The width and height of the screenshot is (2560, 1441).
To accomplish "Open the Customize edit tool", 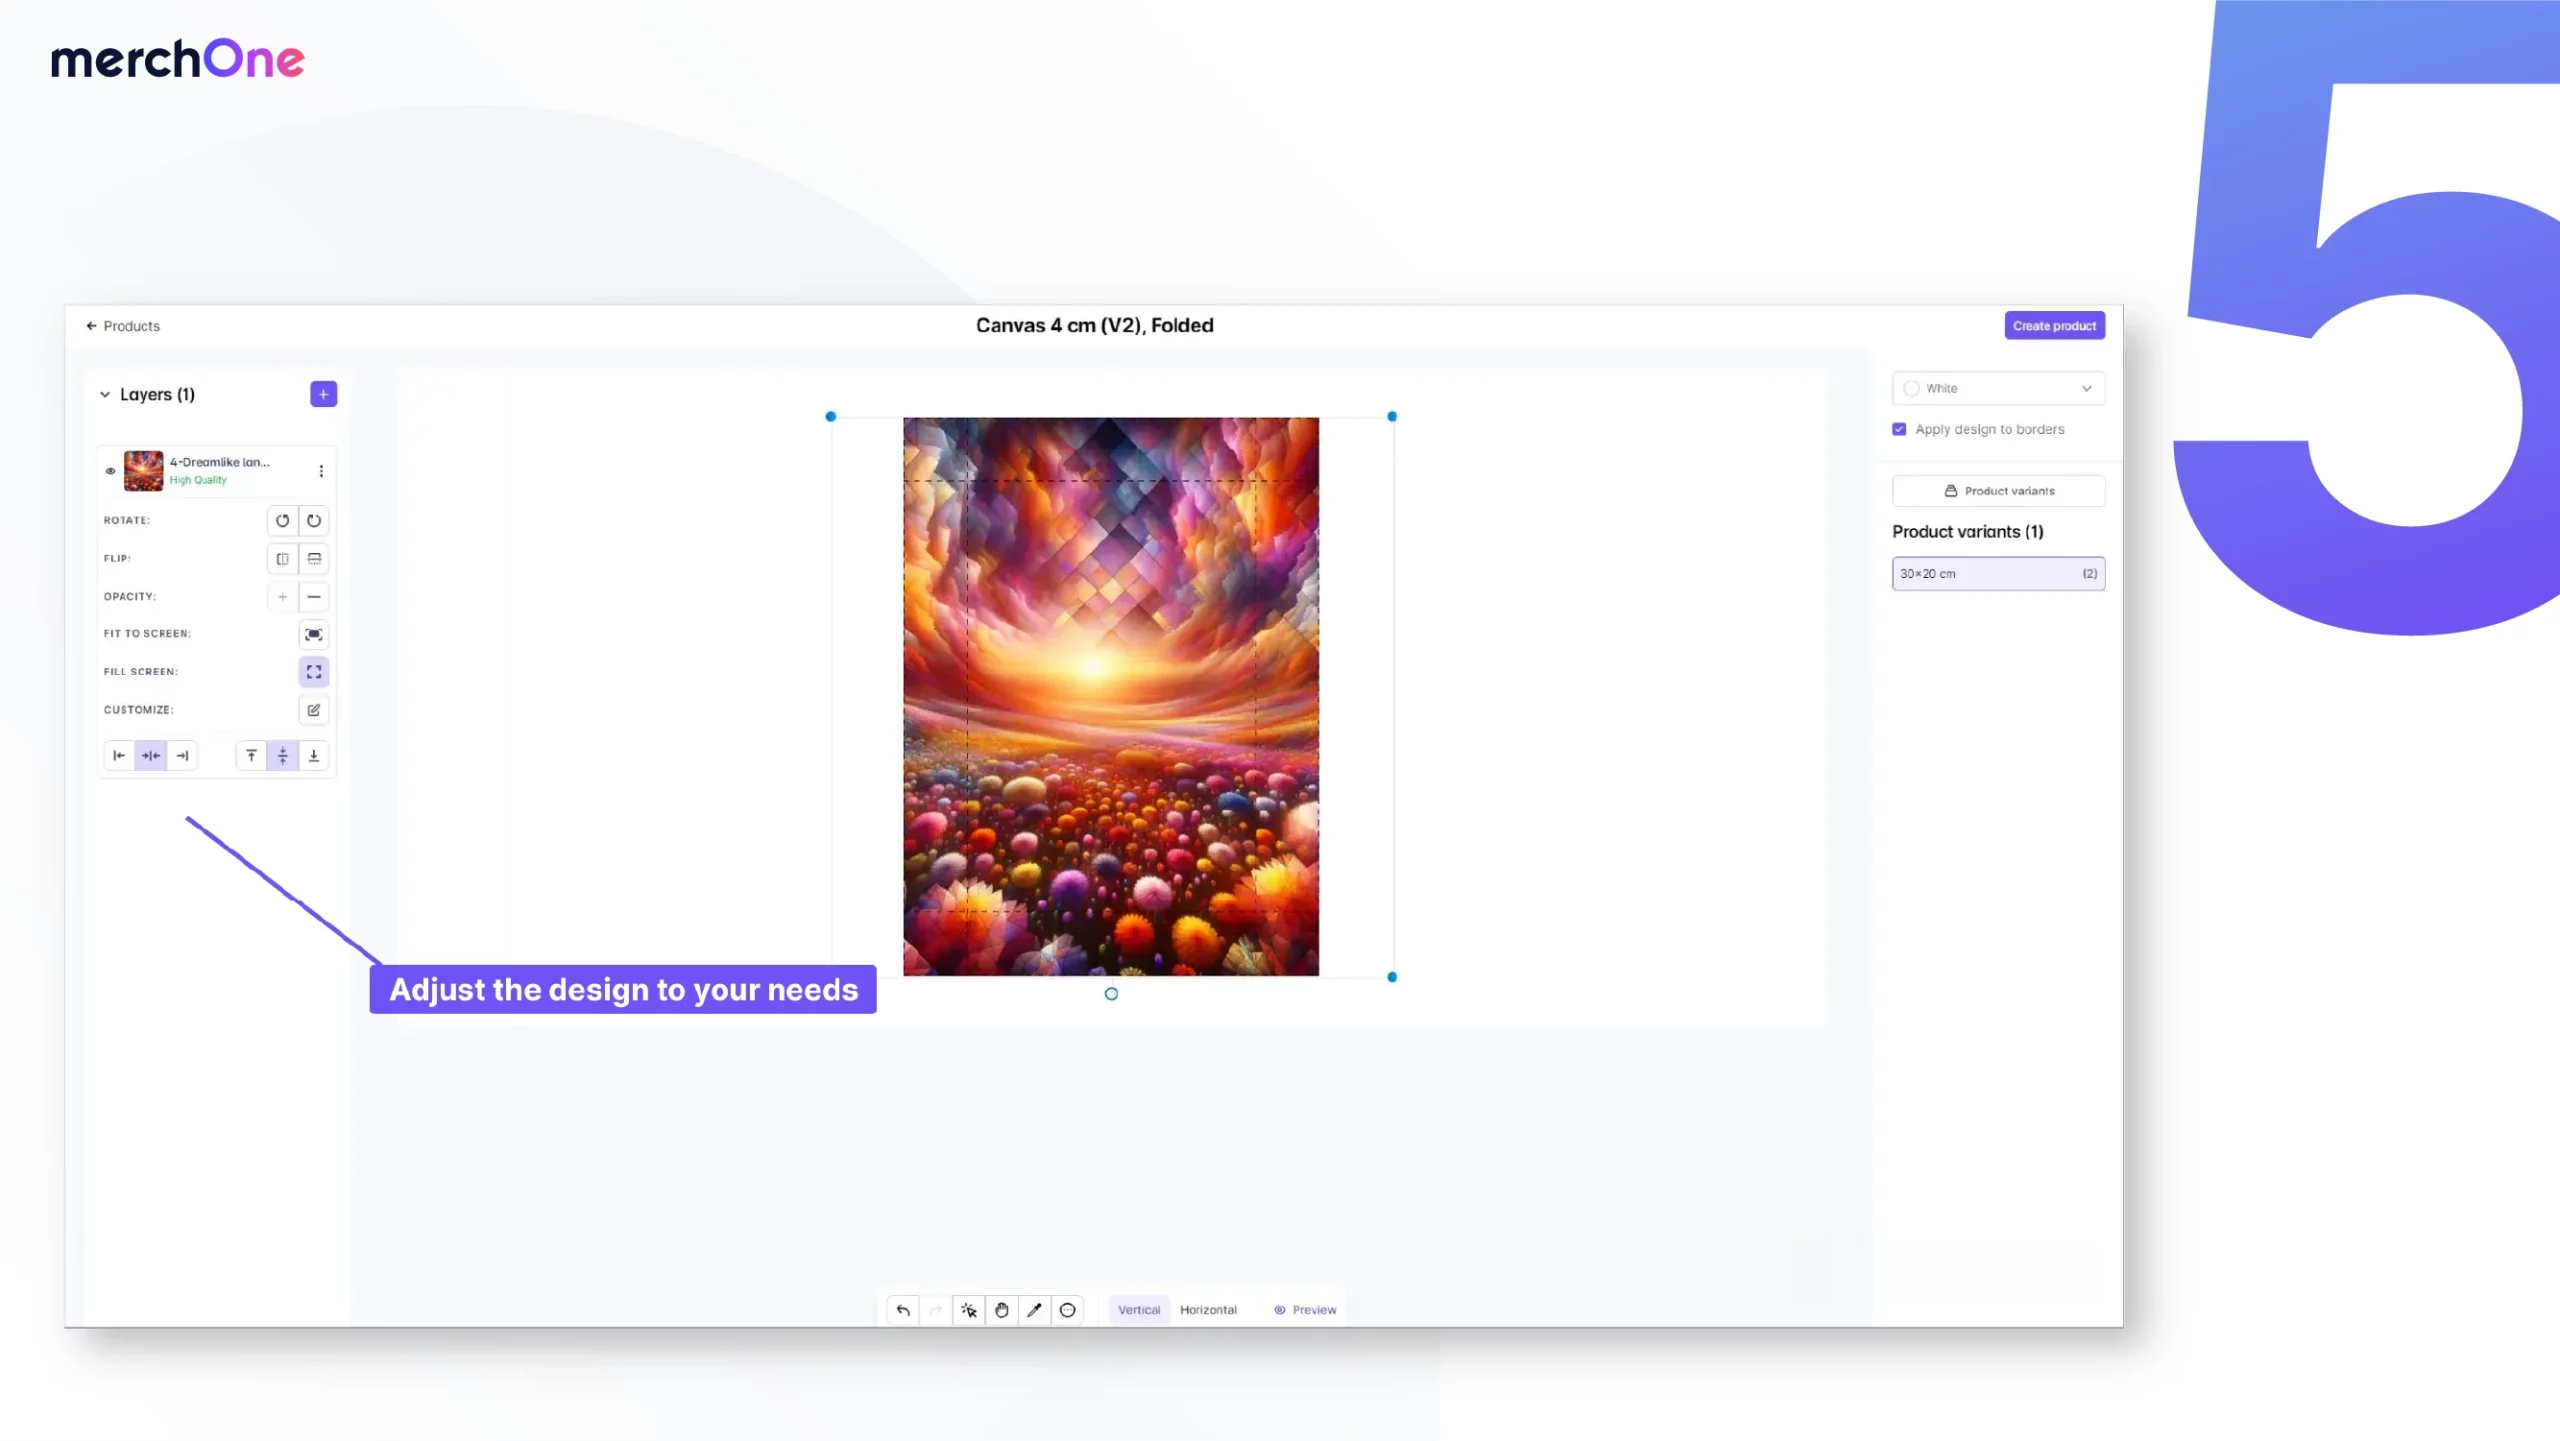I will tap(314, 710).
